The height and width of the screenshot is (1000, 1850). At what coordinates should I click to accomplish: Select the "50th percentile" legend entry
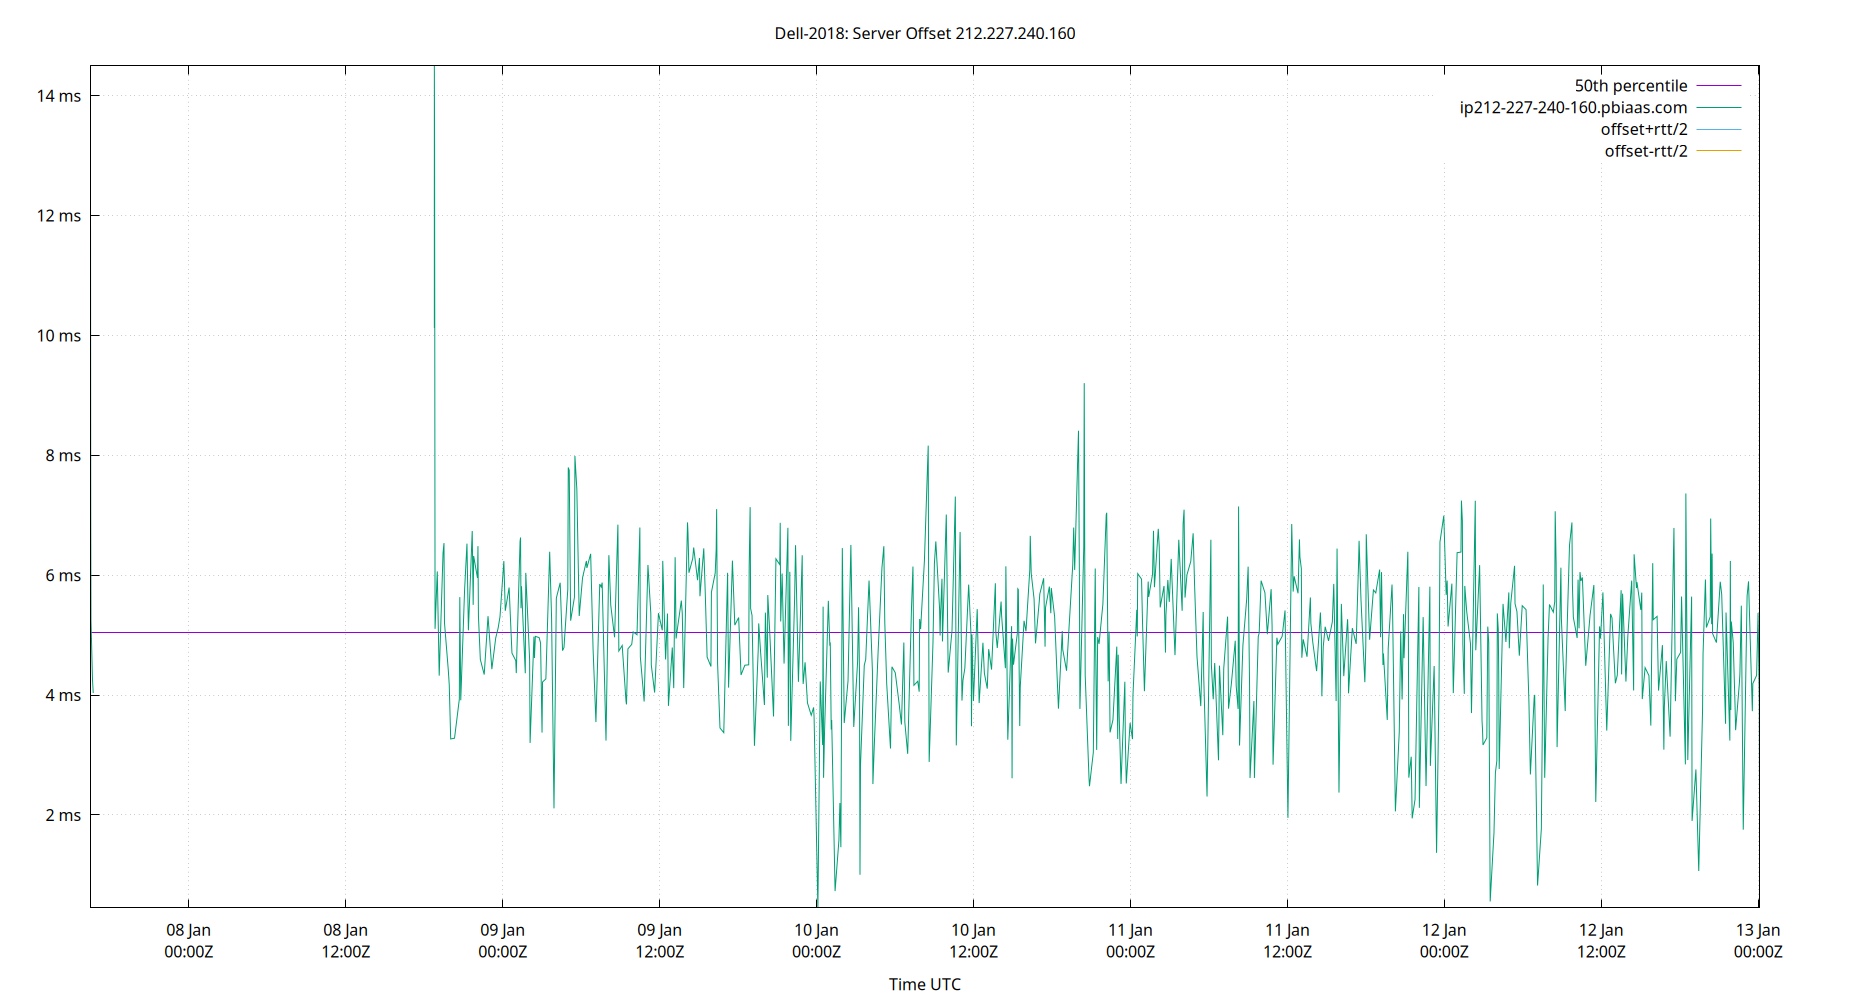click(1632, 85)
